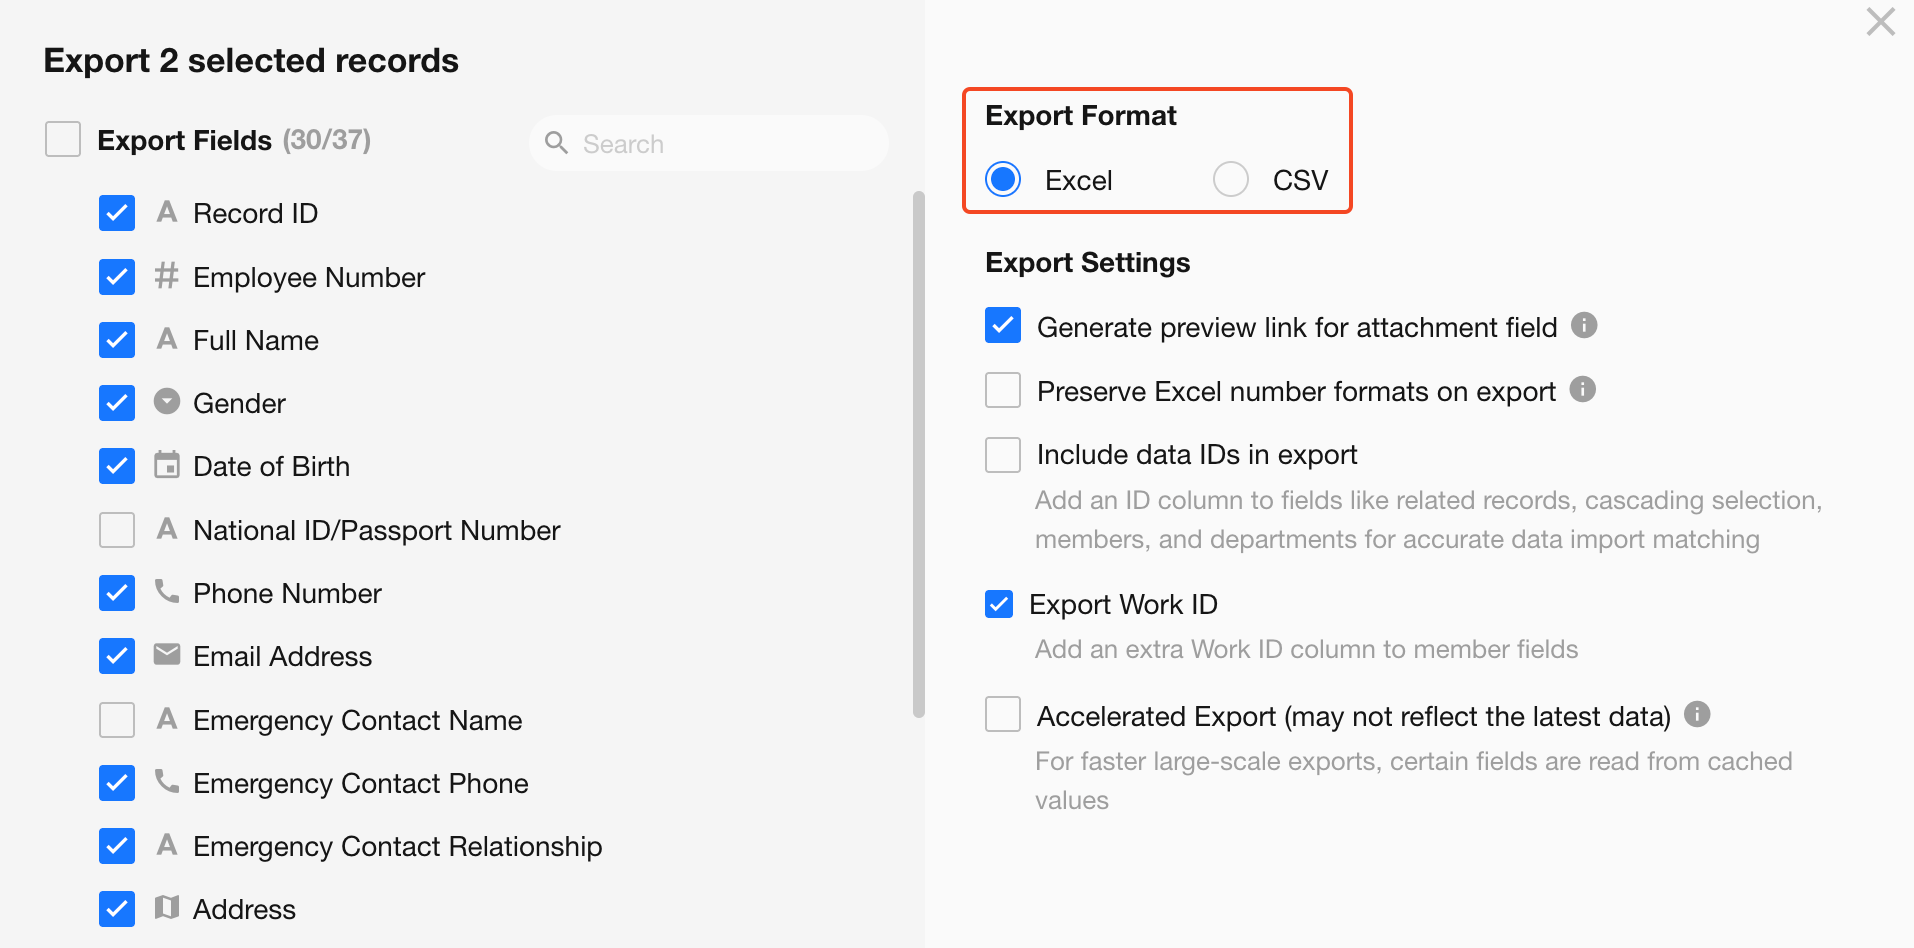This screenshot has width=1914, height=948.
Task: Check the Emergency Contact Name field
Action: 117,720
